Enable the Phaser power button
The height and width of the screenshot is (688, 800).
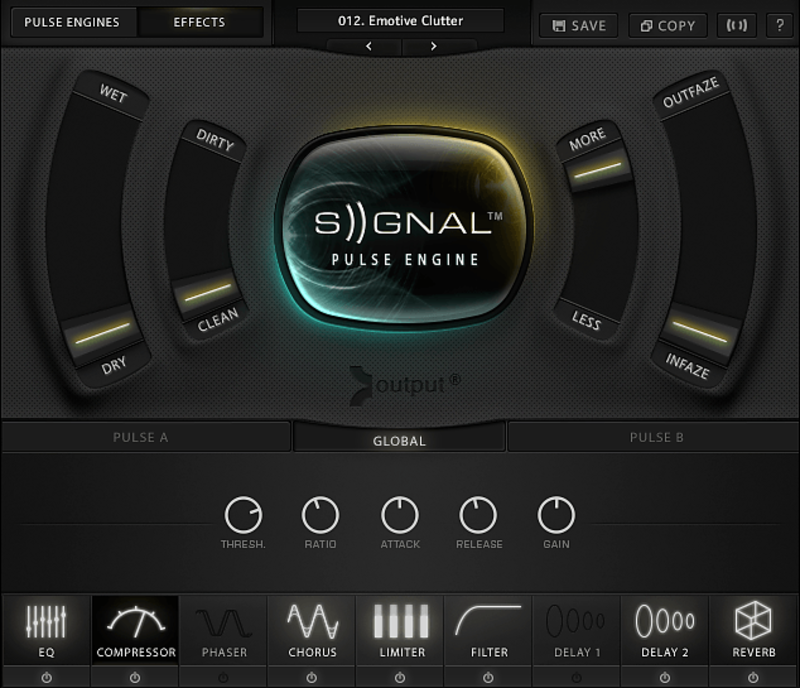pos(223,678)
